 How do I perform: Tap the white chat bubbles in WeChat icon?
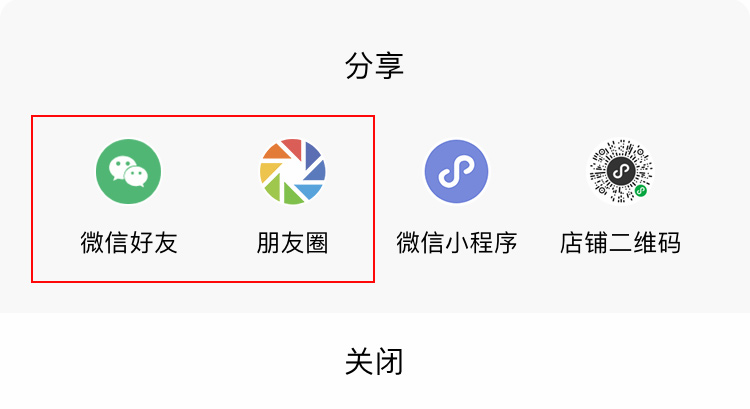pos(128,172)
